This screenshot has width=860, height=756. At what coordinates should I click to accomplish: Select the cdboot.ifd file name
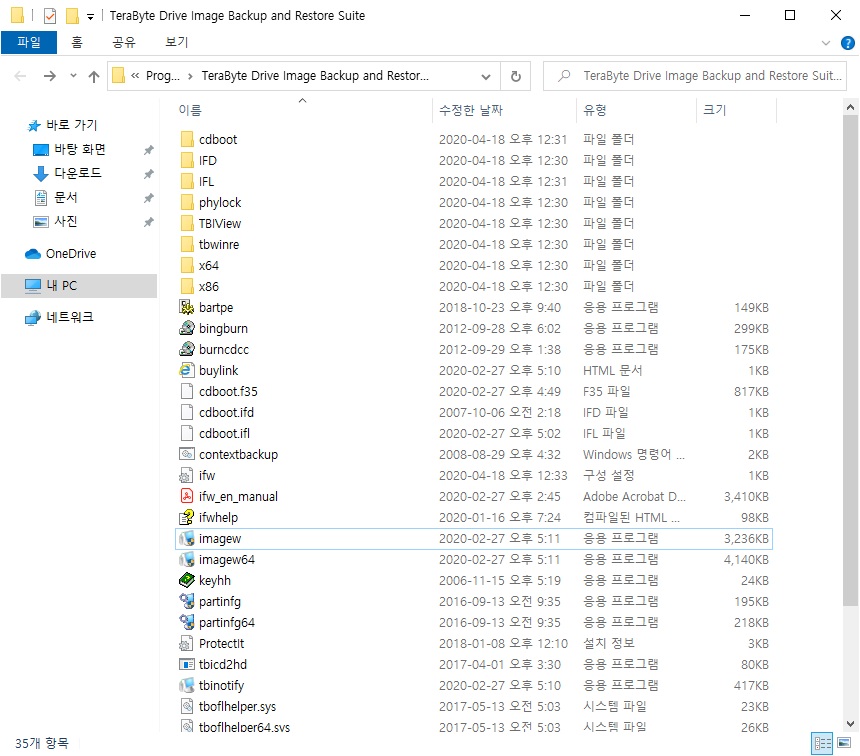(227, 413)
